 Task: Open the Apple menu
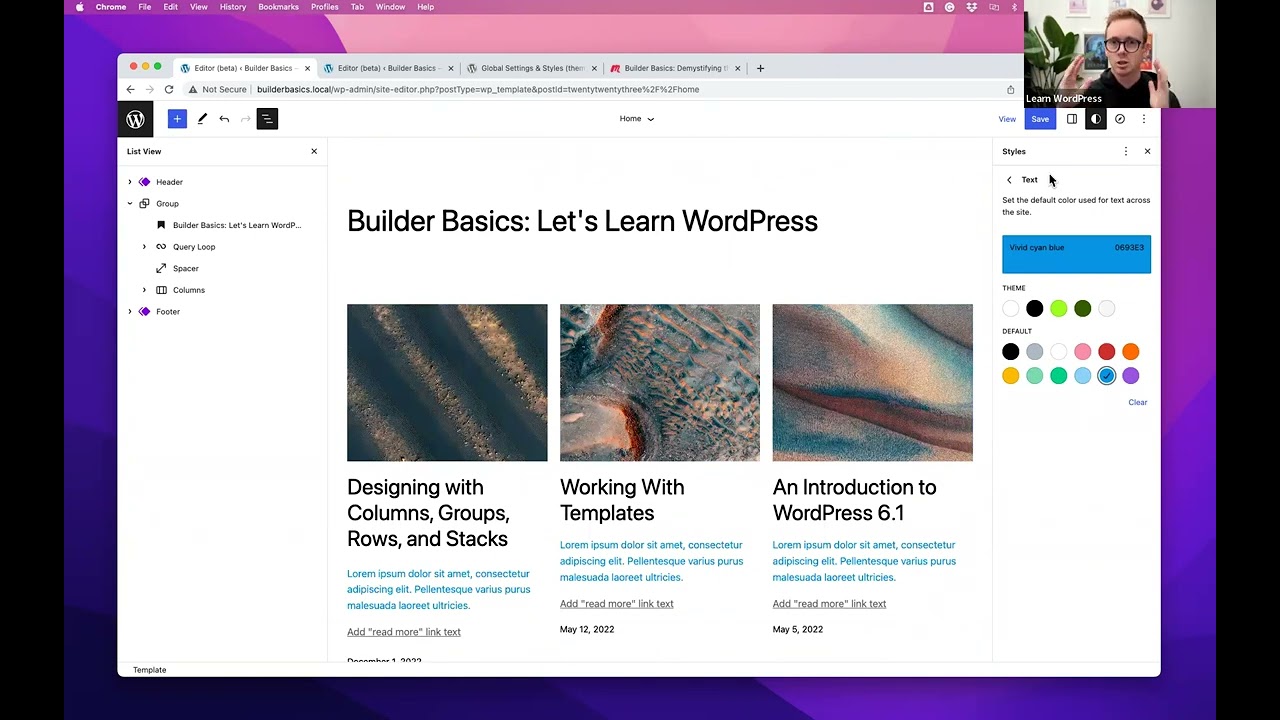point(80,7)
